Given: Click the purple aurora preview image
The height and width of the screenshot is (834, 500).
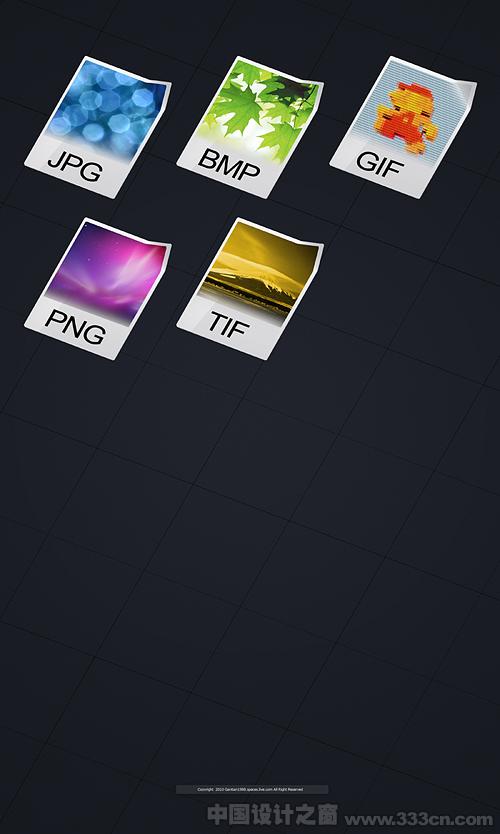Looking at the screenshot, I should point(109,271).
